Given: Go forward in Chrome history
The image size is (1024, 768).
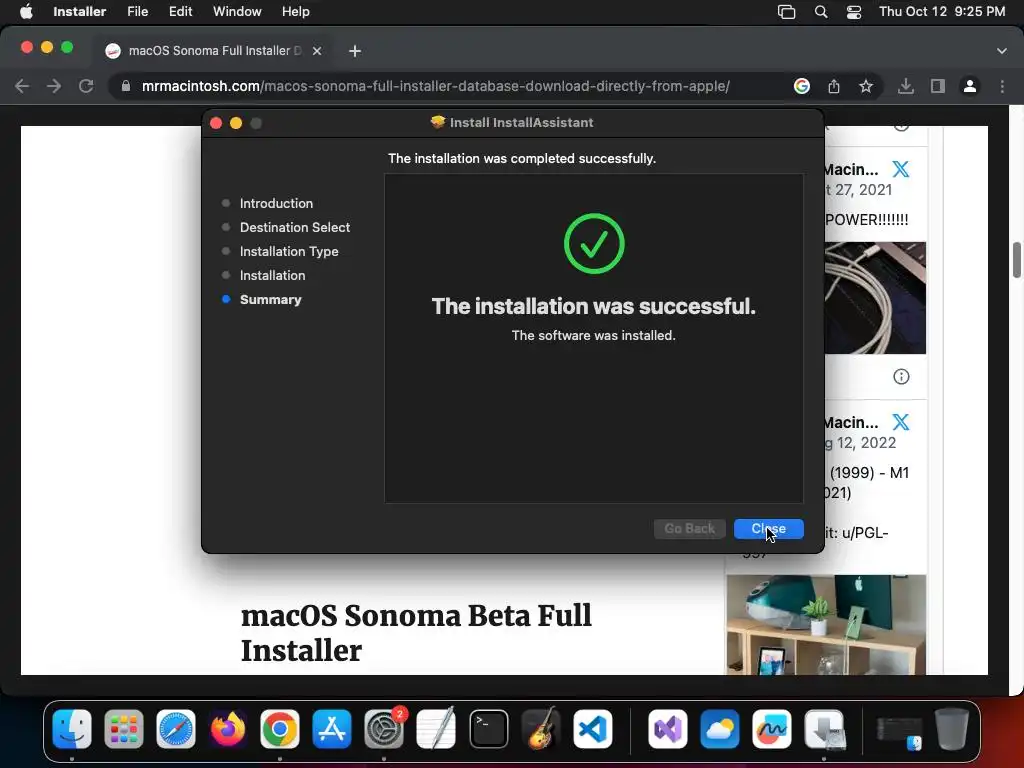Looking at the screenshot, I should [x=54, y=86].
